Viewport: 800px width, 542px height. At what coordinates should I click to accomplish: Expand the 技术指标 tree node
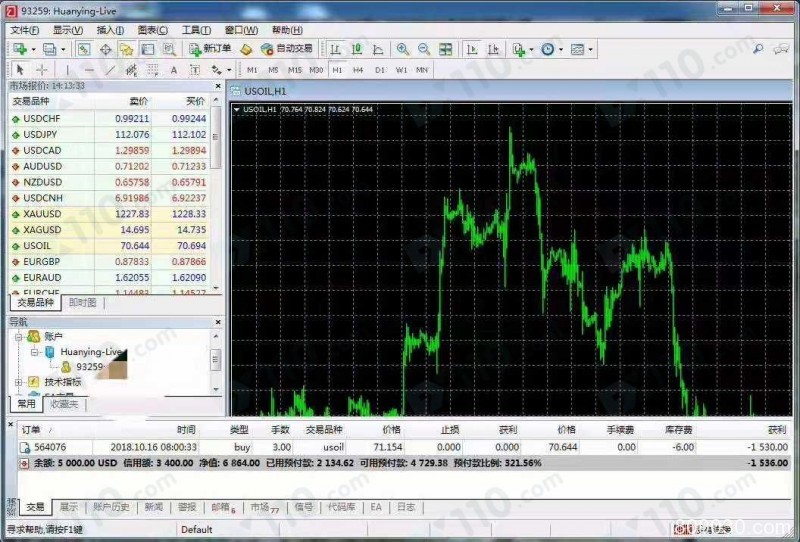[19, 382]
